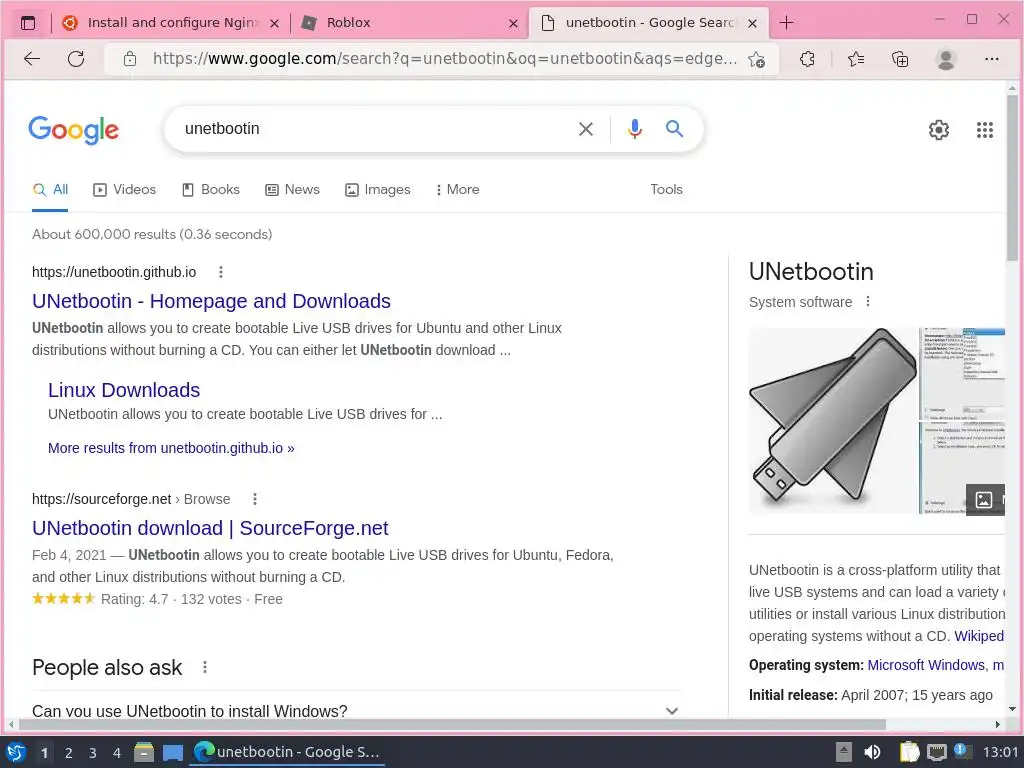
Task: Submit search with the magnifier icon
Action: point(675,129)
